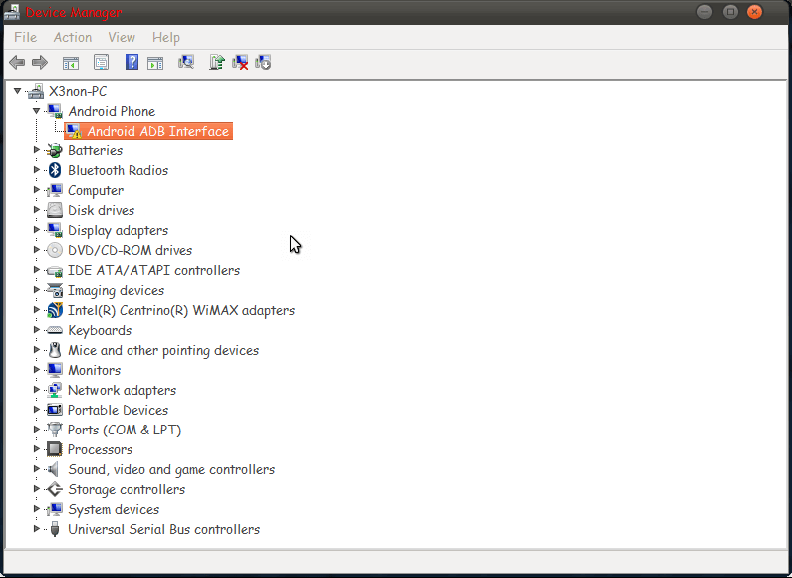Collapse the Android Phone category
792x578 pixels.
coord(37,111)
